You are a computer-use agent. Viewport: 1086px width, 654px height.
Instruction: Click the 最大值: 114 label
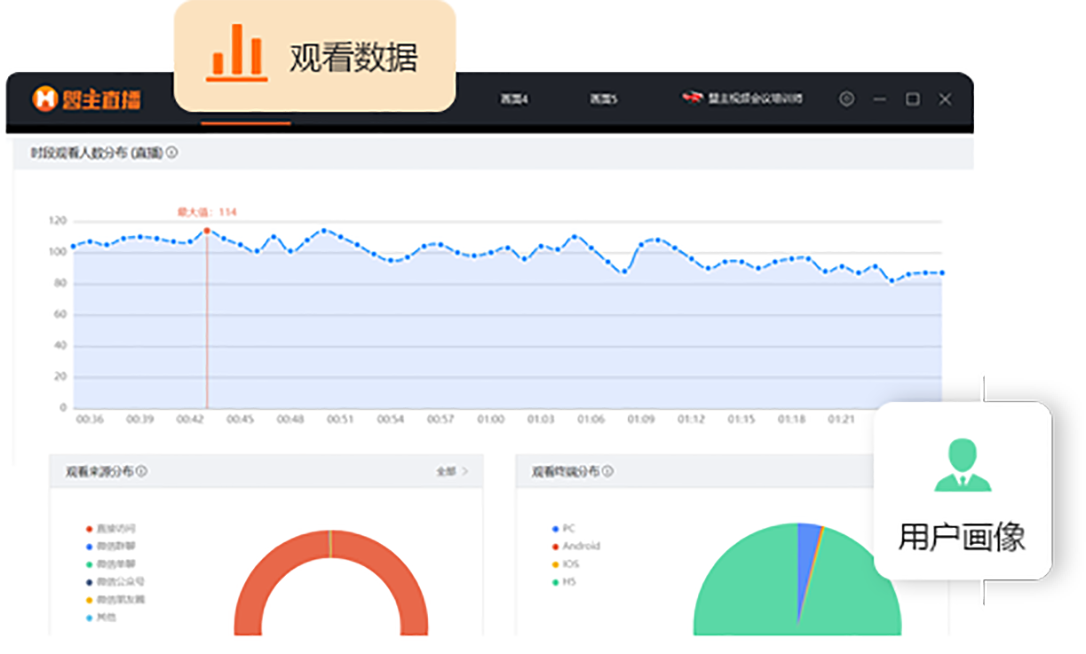coord(207,212)
